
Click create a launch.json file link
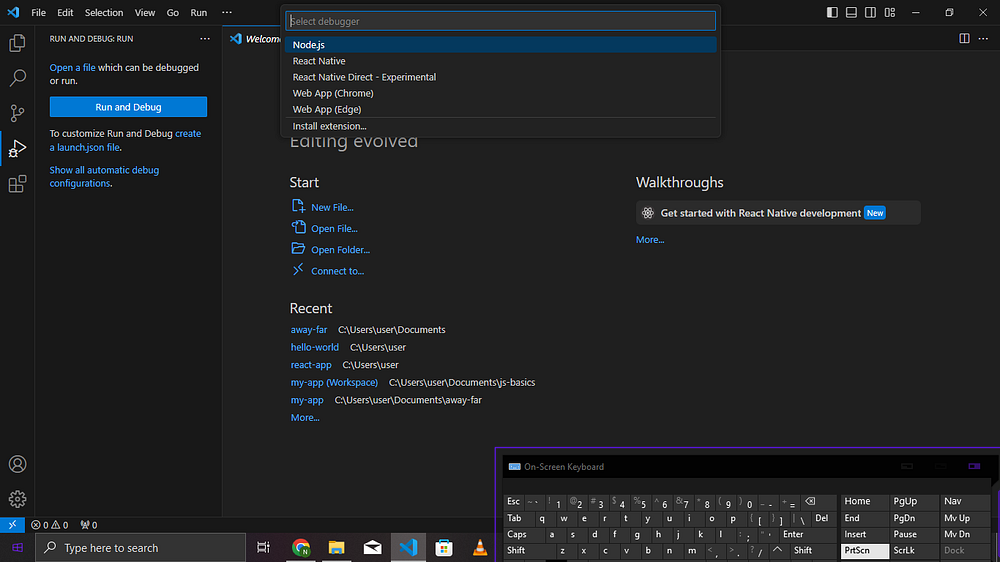[x=126, y=140]
